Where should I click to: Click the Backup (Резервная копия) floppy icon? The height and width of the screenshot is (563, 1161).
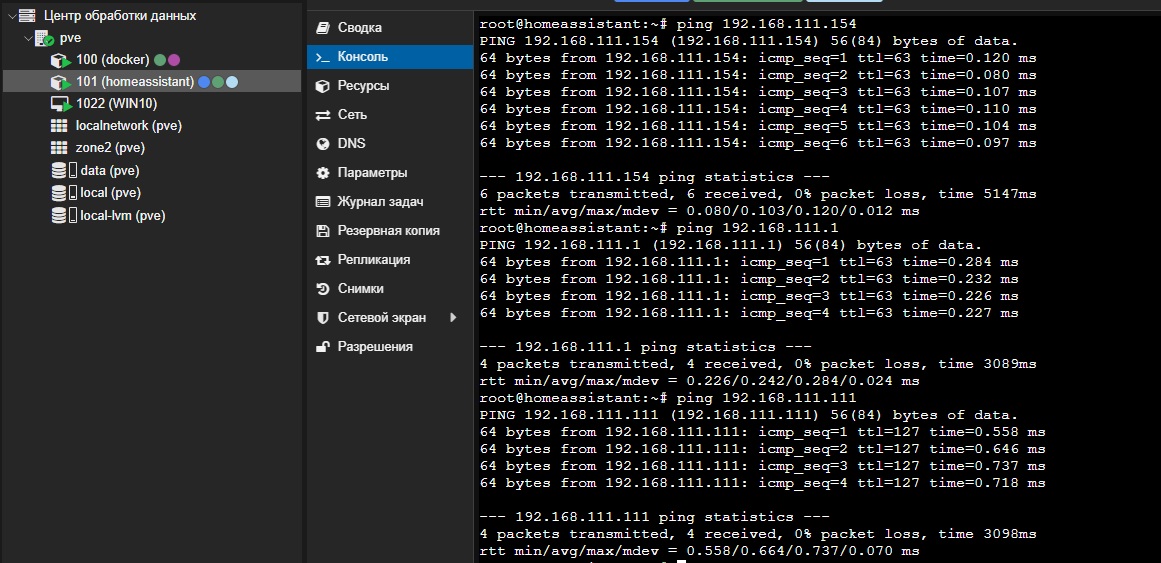pyautogui.click(x=322, y=231)
